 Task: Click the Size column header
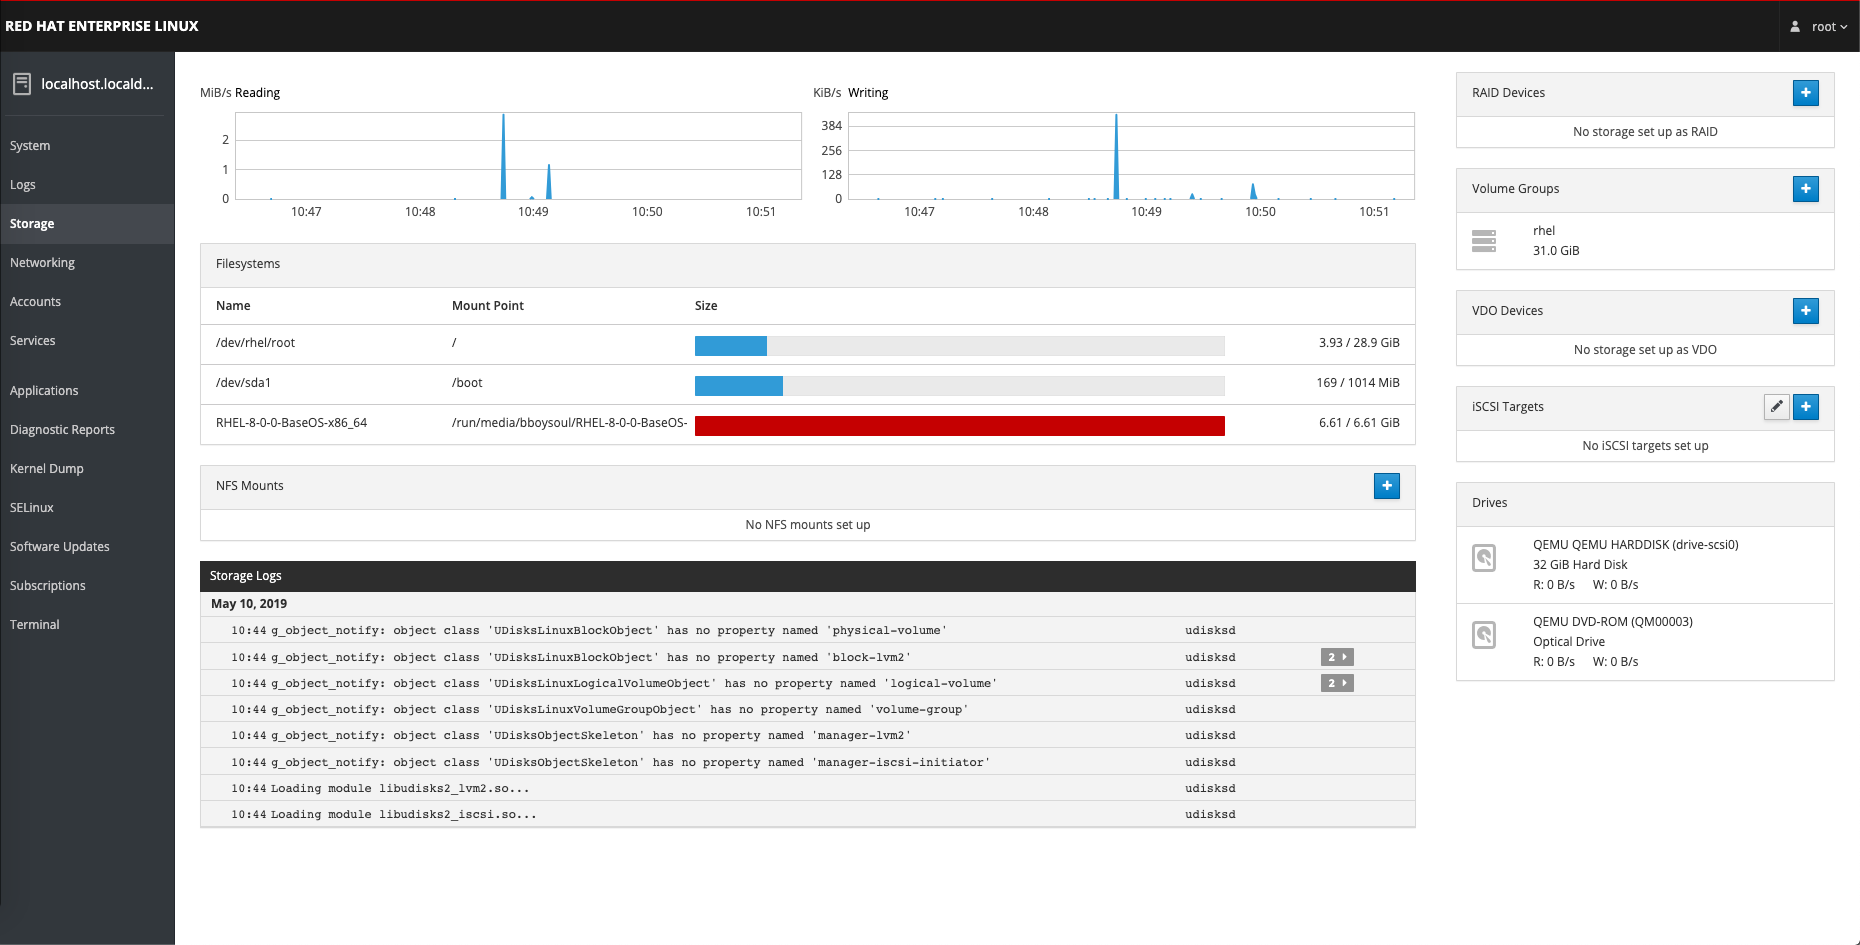click(x=706, y=306)
